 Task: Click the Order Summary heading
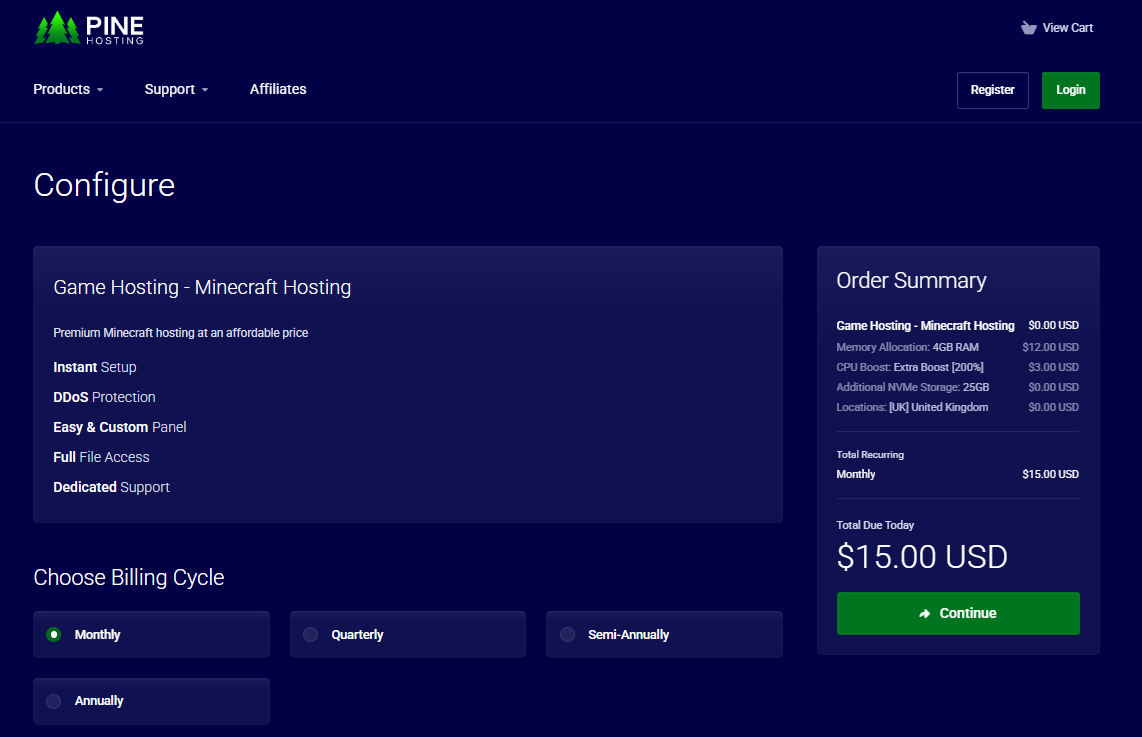911,280
